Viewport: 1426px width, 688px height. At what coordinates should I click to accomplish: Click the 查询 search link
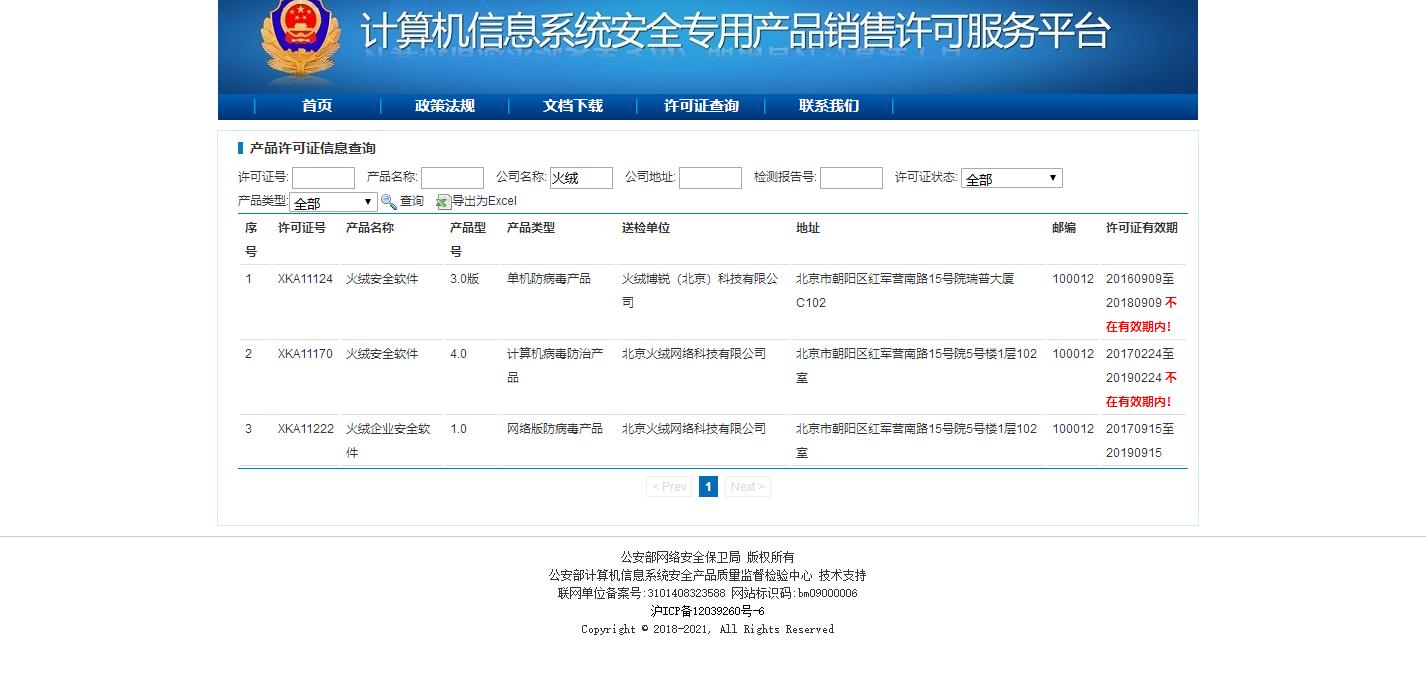412,202
